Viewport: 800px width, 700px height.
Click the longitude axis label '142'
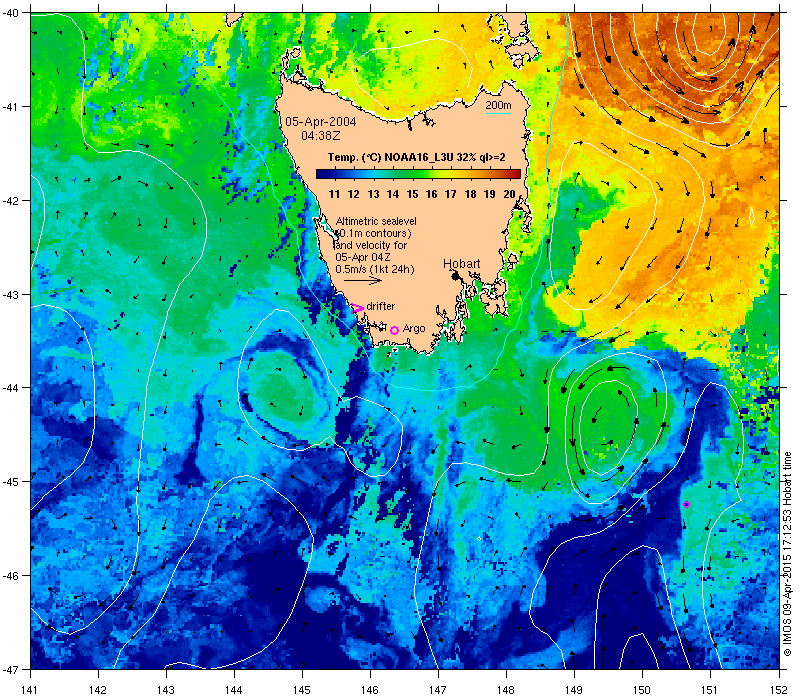click(98, 690)
